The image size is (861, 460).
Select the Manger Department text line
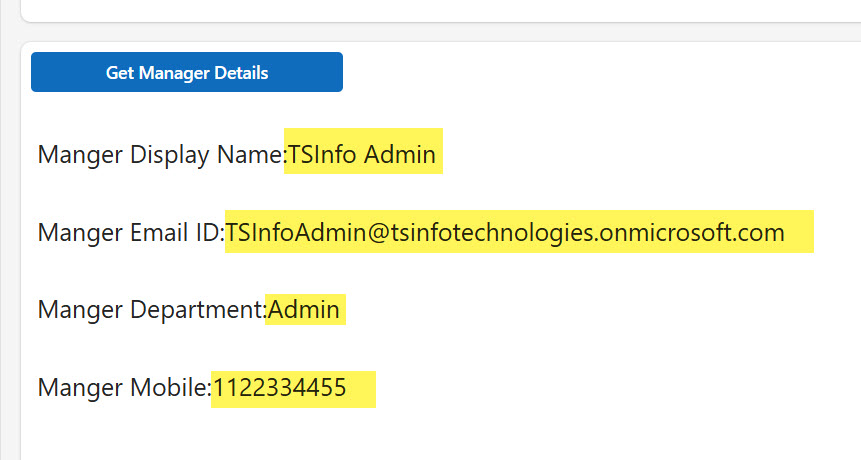(x=188, y=310)
